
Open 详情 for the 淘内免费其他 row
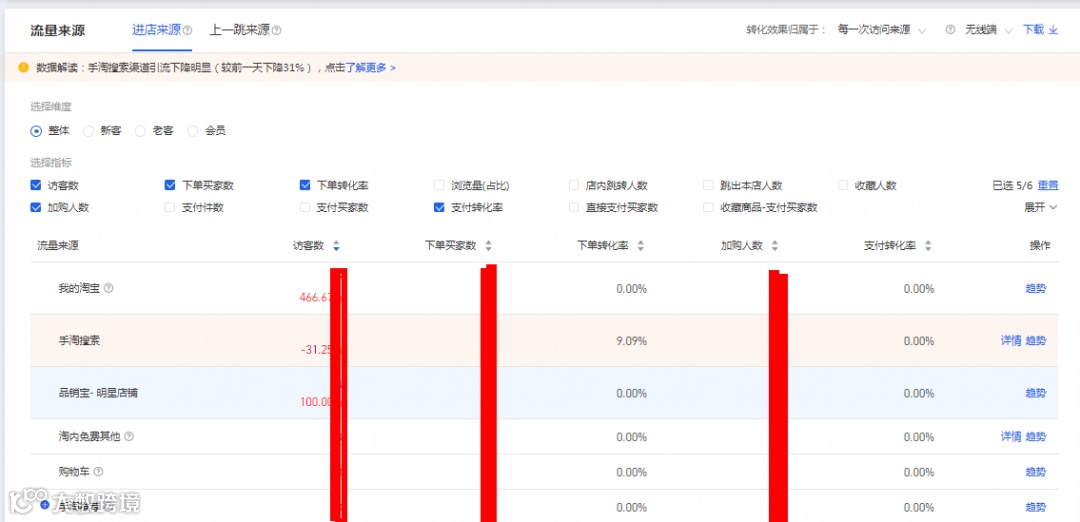(x=1011, y=437)
